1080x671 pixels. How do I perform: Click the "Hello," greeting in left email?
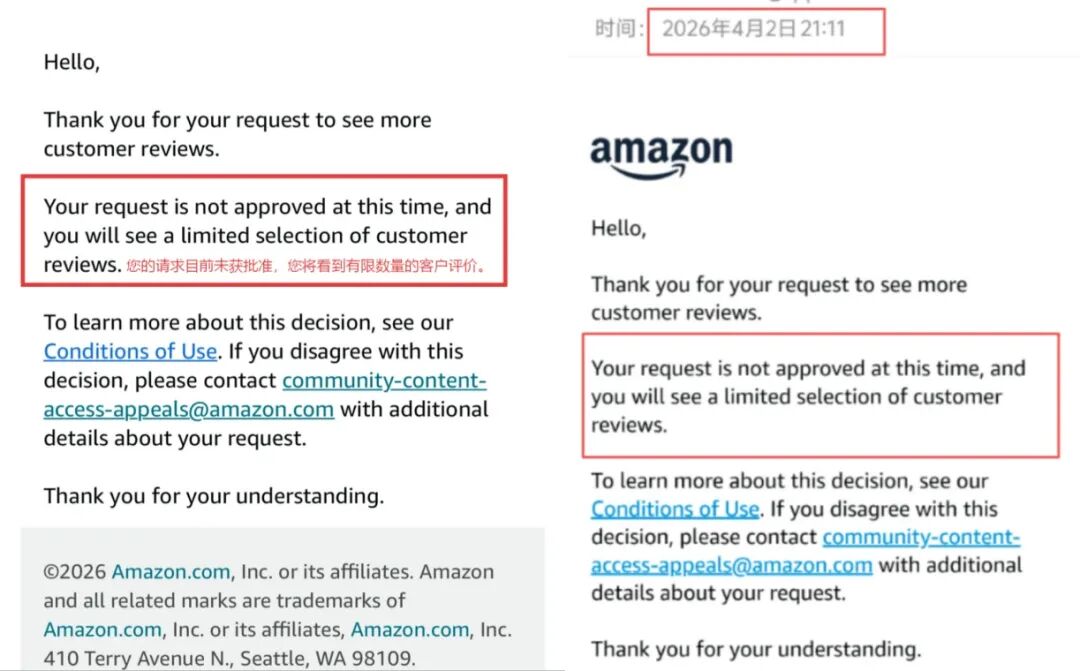pos(72,62)
